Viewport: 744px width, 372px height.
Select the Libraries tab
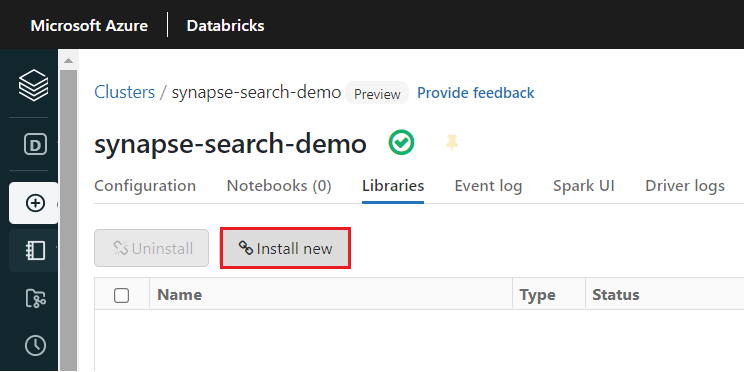pyautogui.click(x=393, y=186)
